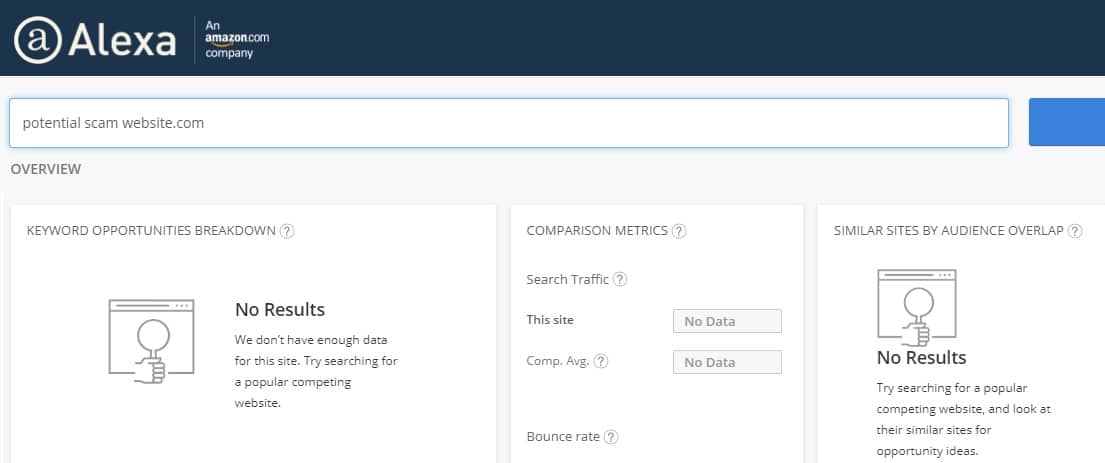Click the Search Traffic label
1105x463 pixels.
(x=568, y=280)
